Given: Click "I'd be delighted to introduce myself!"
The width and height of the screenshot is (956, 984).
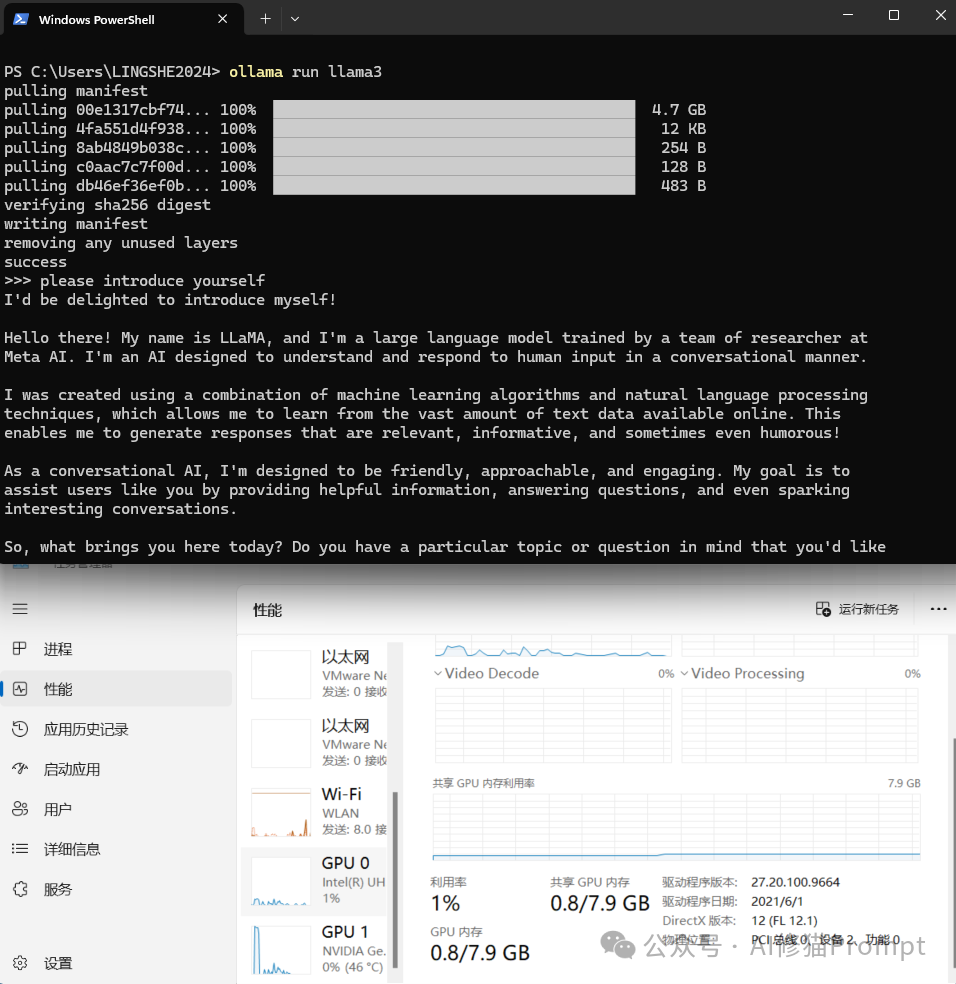Looking at the screenshot, I should click(x=170, y=300).
